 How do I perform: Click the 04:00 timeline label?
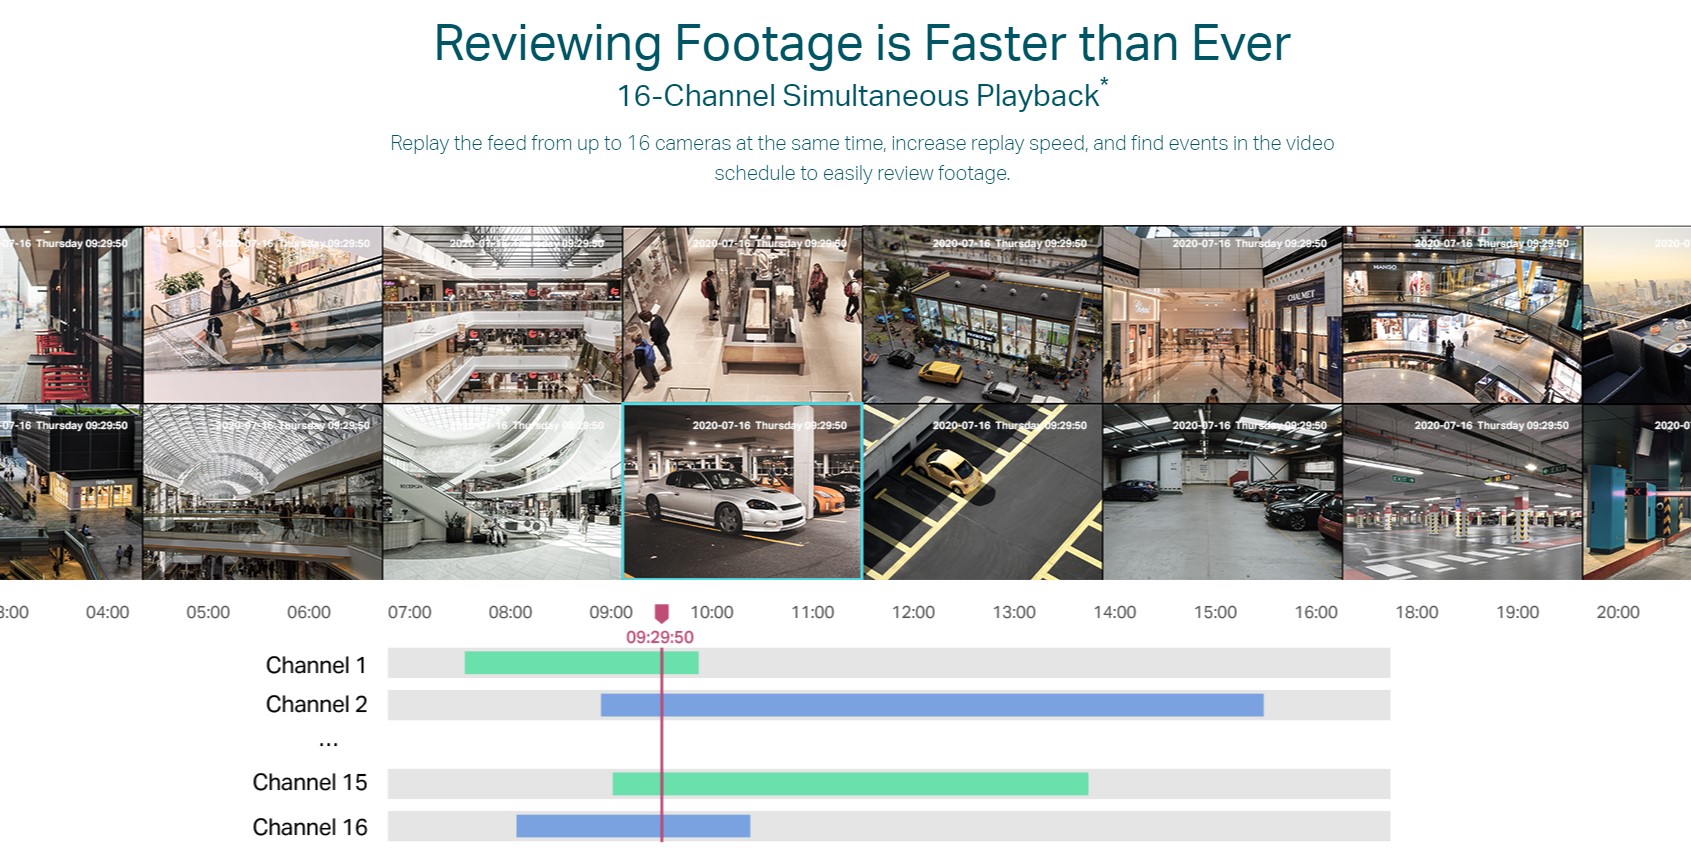click(107, 612)
